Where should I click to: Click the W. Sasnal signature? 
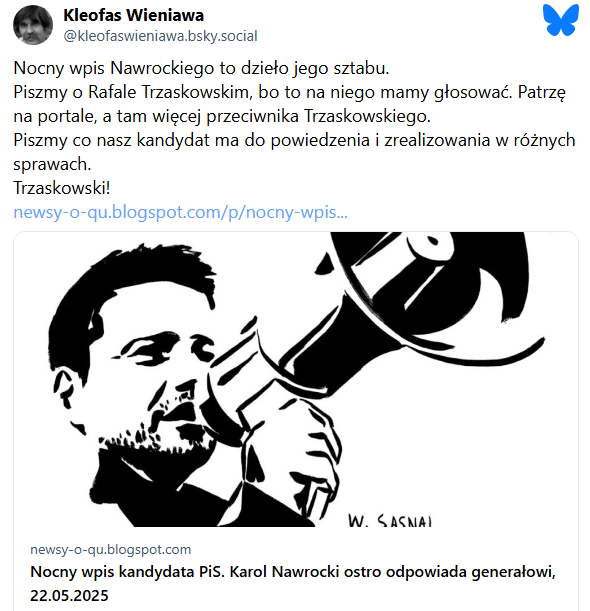pos(390,520)
